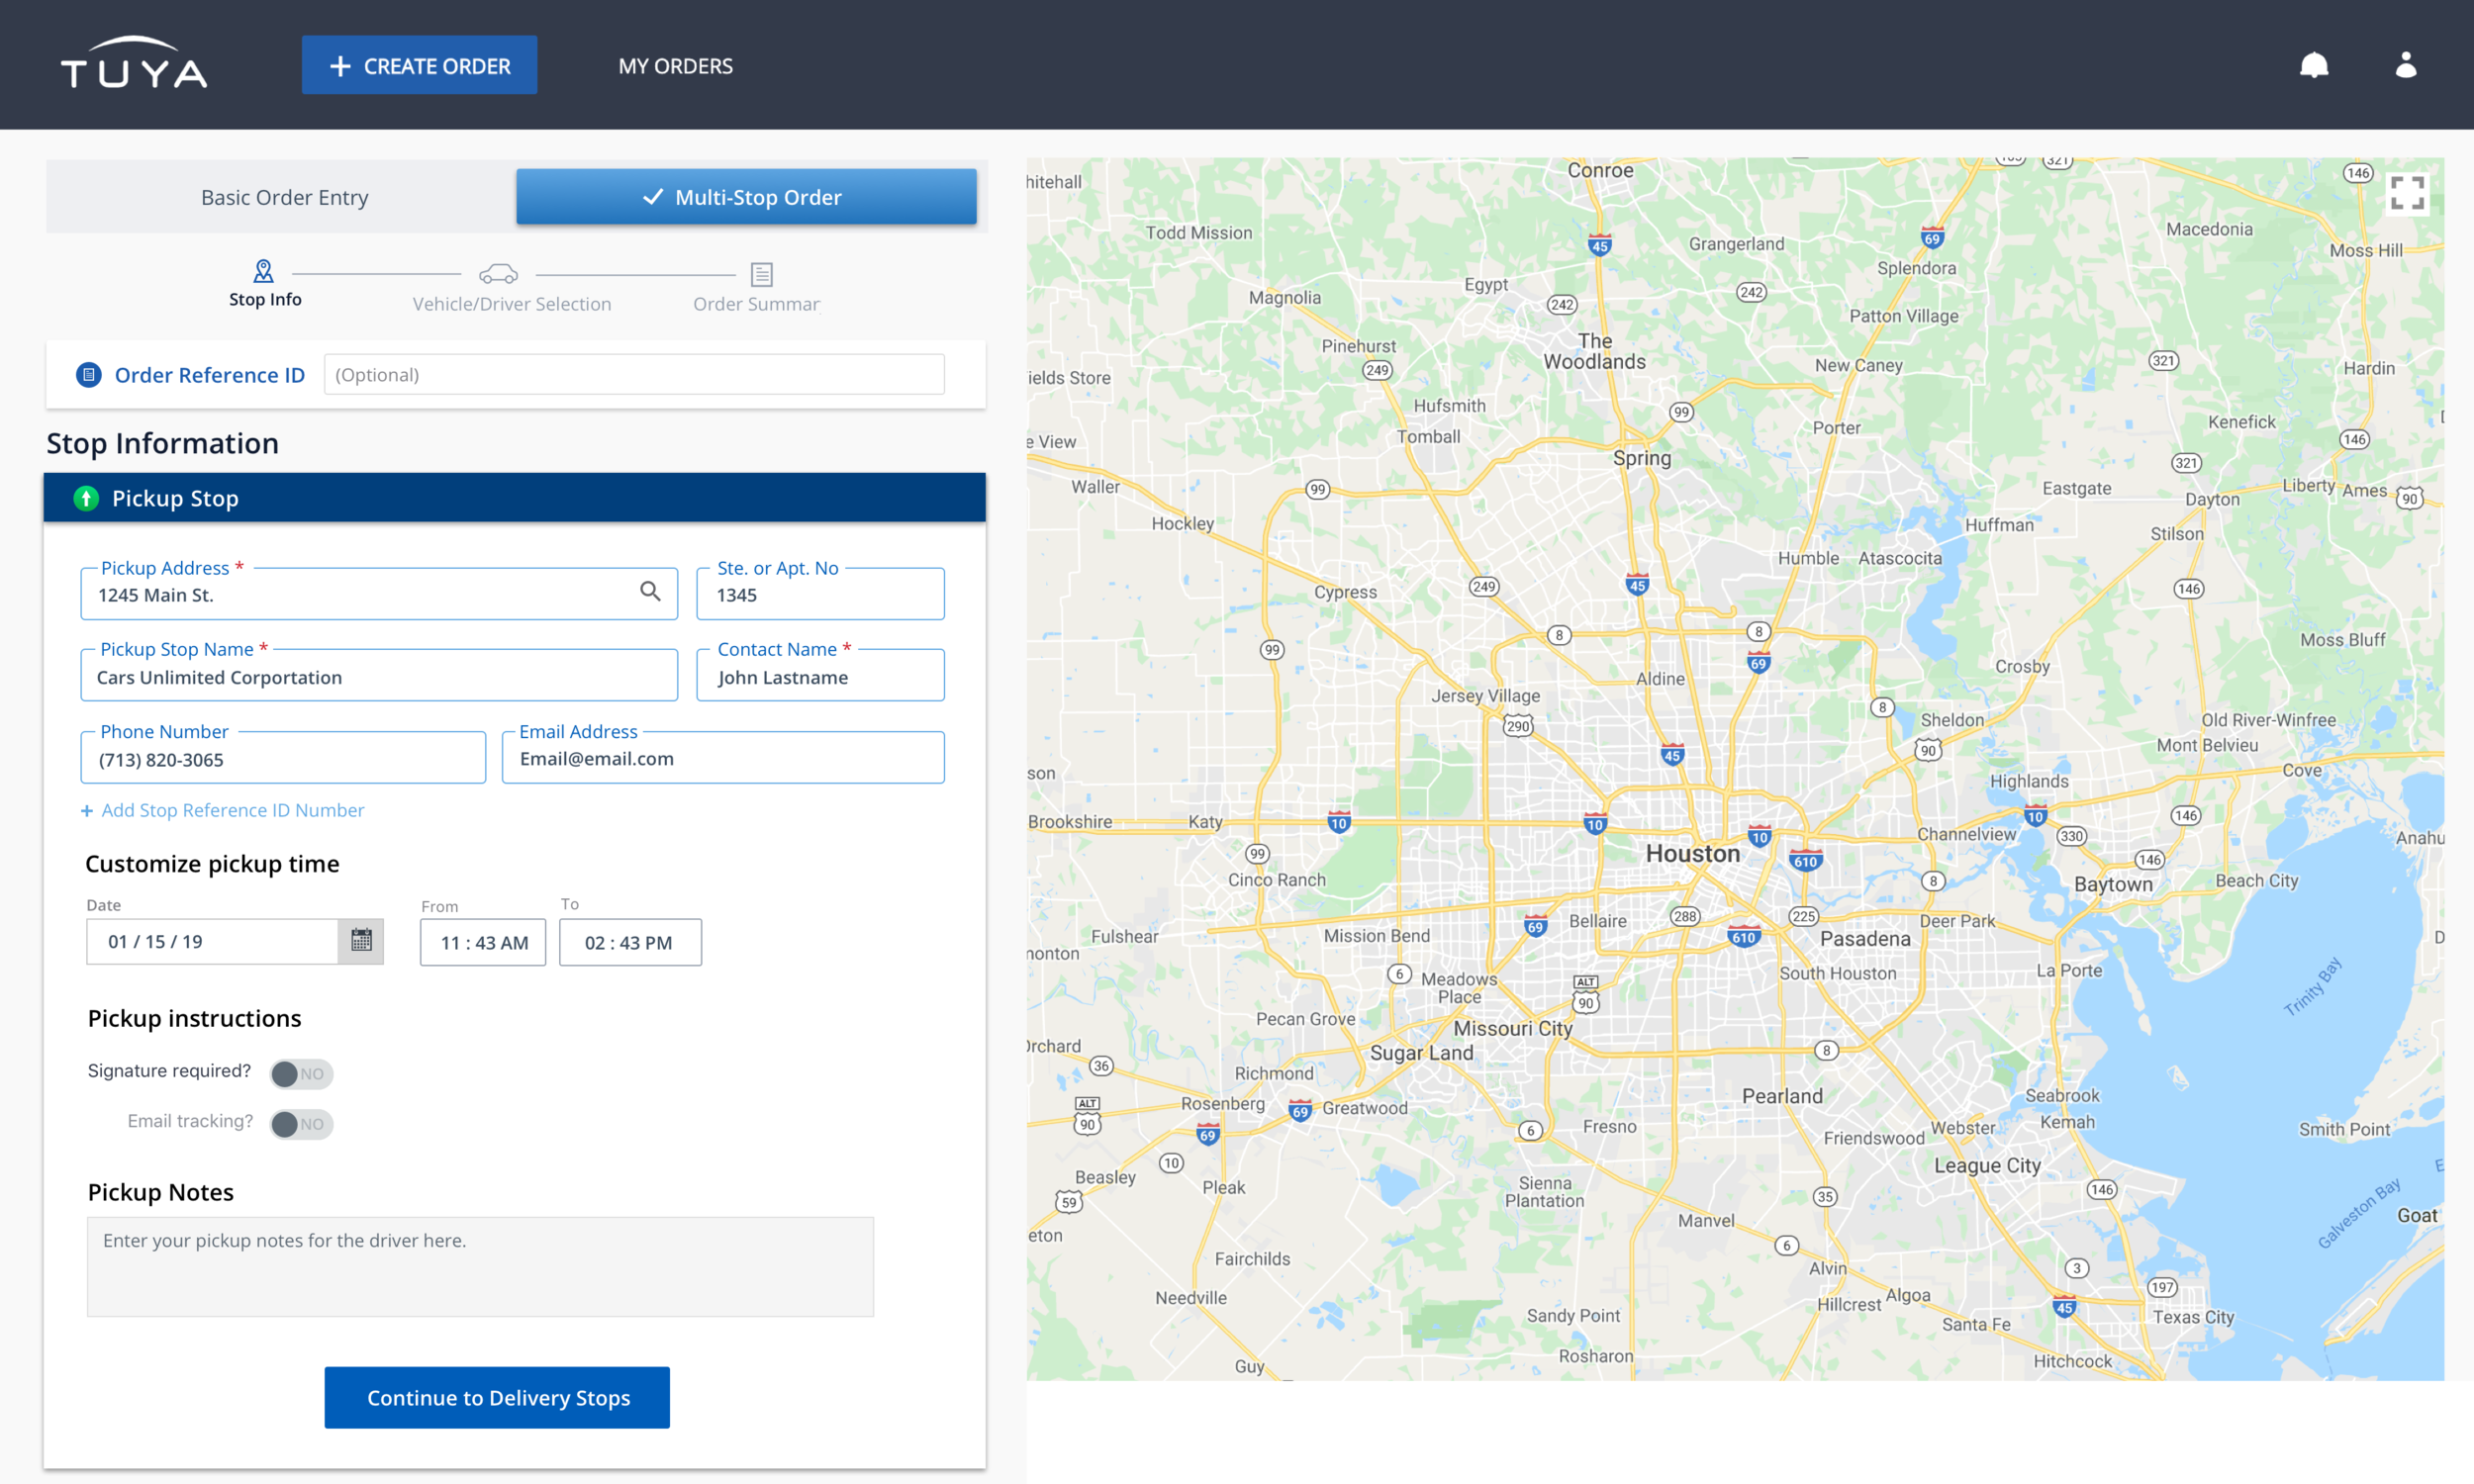Click the Stop Info step icon

(x=264, y=271)
